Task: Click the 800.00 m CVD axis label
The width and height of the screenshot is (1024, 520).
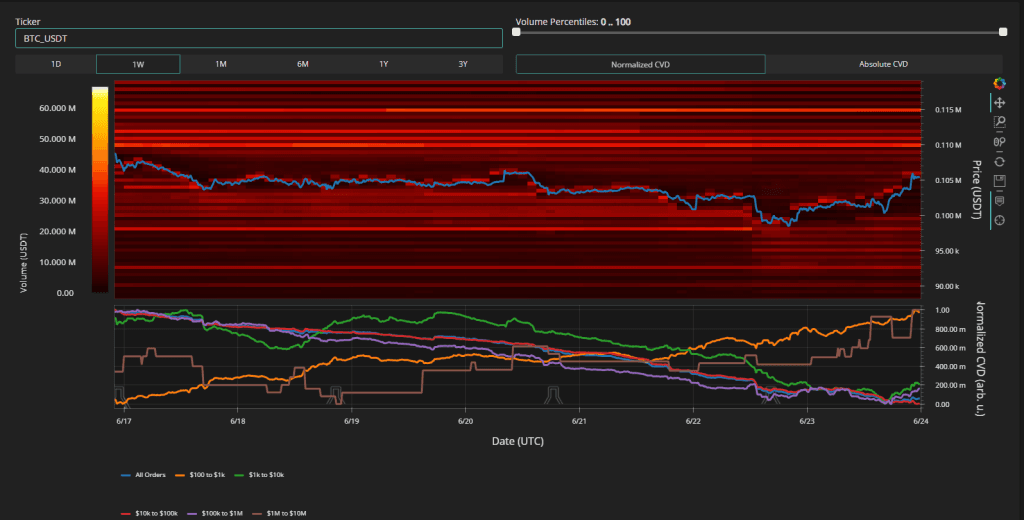Action: coord(950,329)
